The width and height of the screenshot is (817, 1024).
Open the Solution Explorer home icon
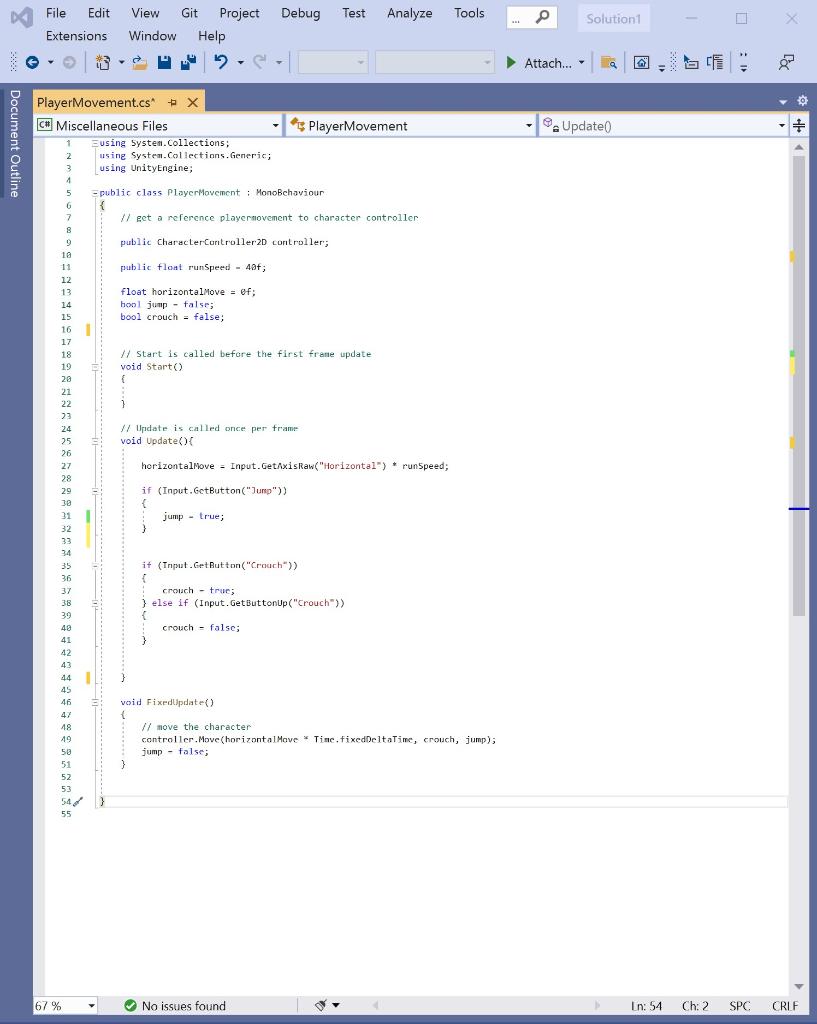[x=642, y=63]
